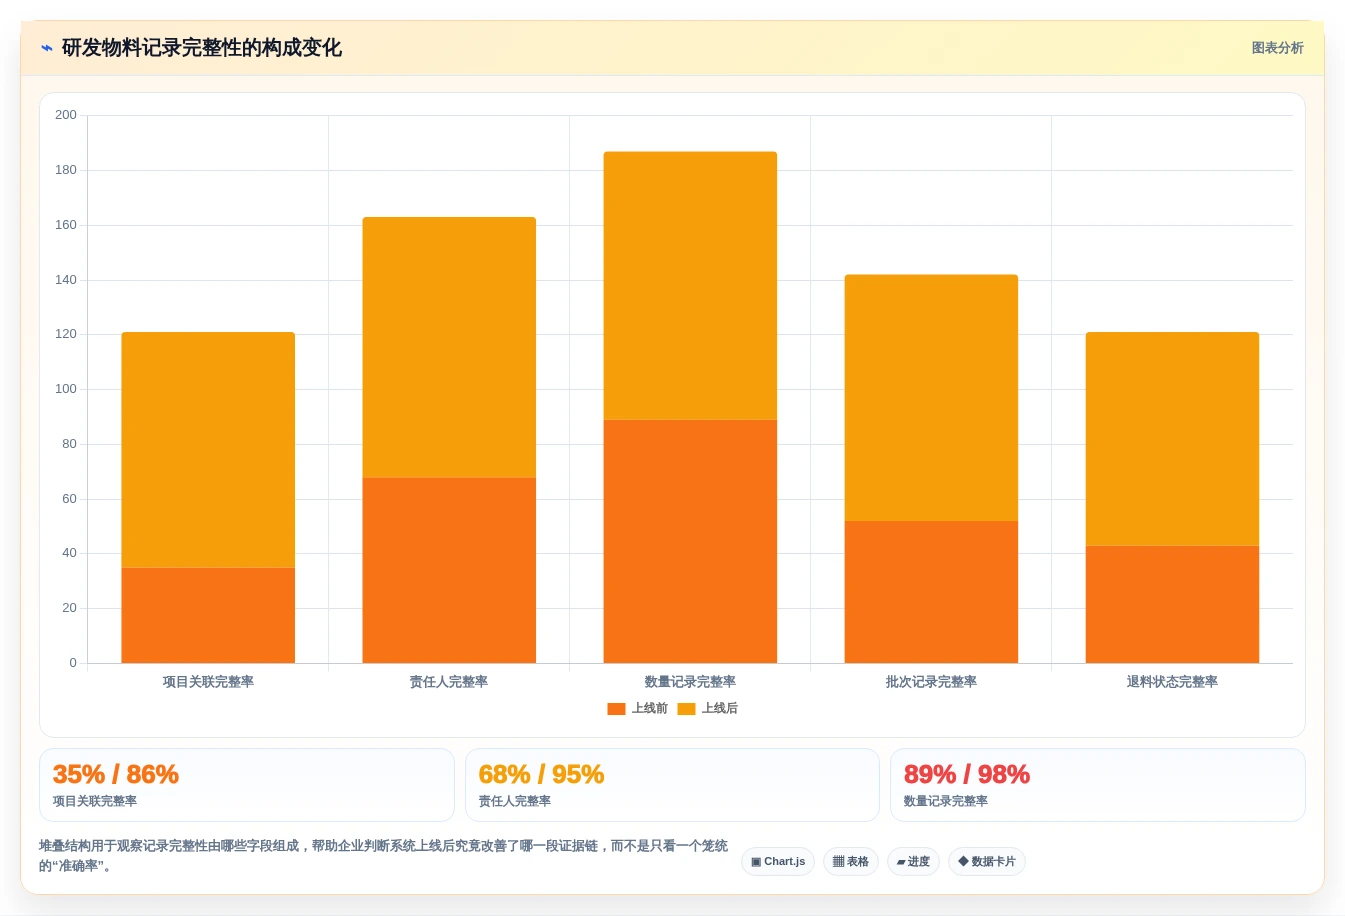Click the 批次记录完整率 x-axis label
Viewport: 1345px width, 916px height.
coord(931,682)
